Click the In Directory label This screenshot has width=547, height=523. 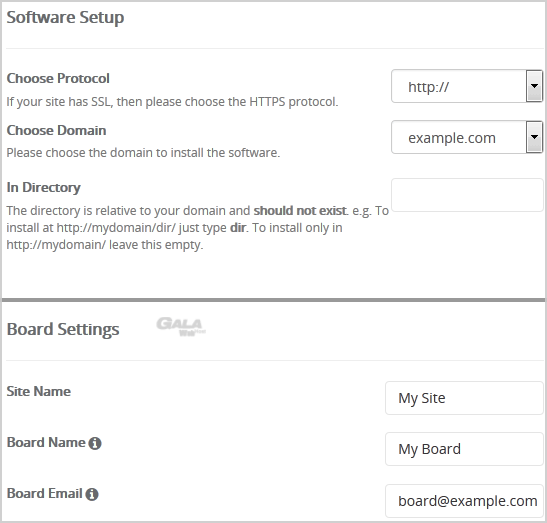(x=44, y=188)
